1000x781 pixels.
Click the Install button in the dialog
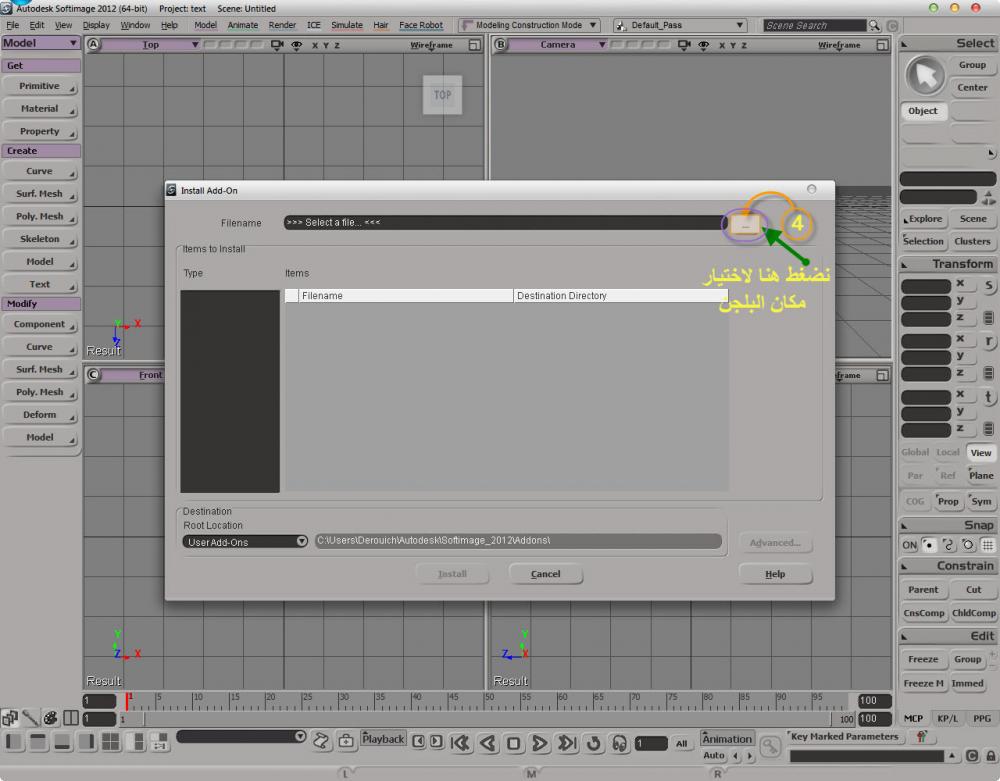(452, 574)
